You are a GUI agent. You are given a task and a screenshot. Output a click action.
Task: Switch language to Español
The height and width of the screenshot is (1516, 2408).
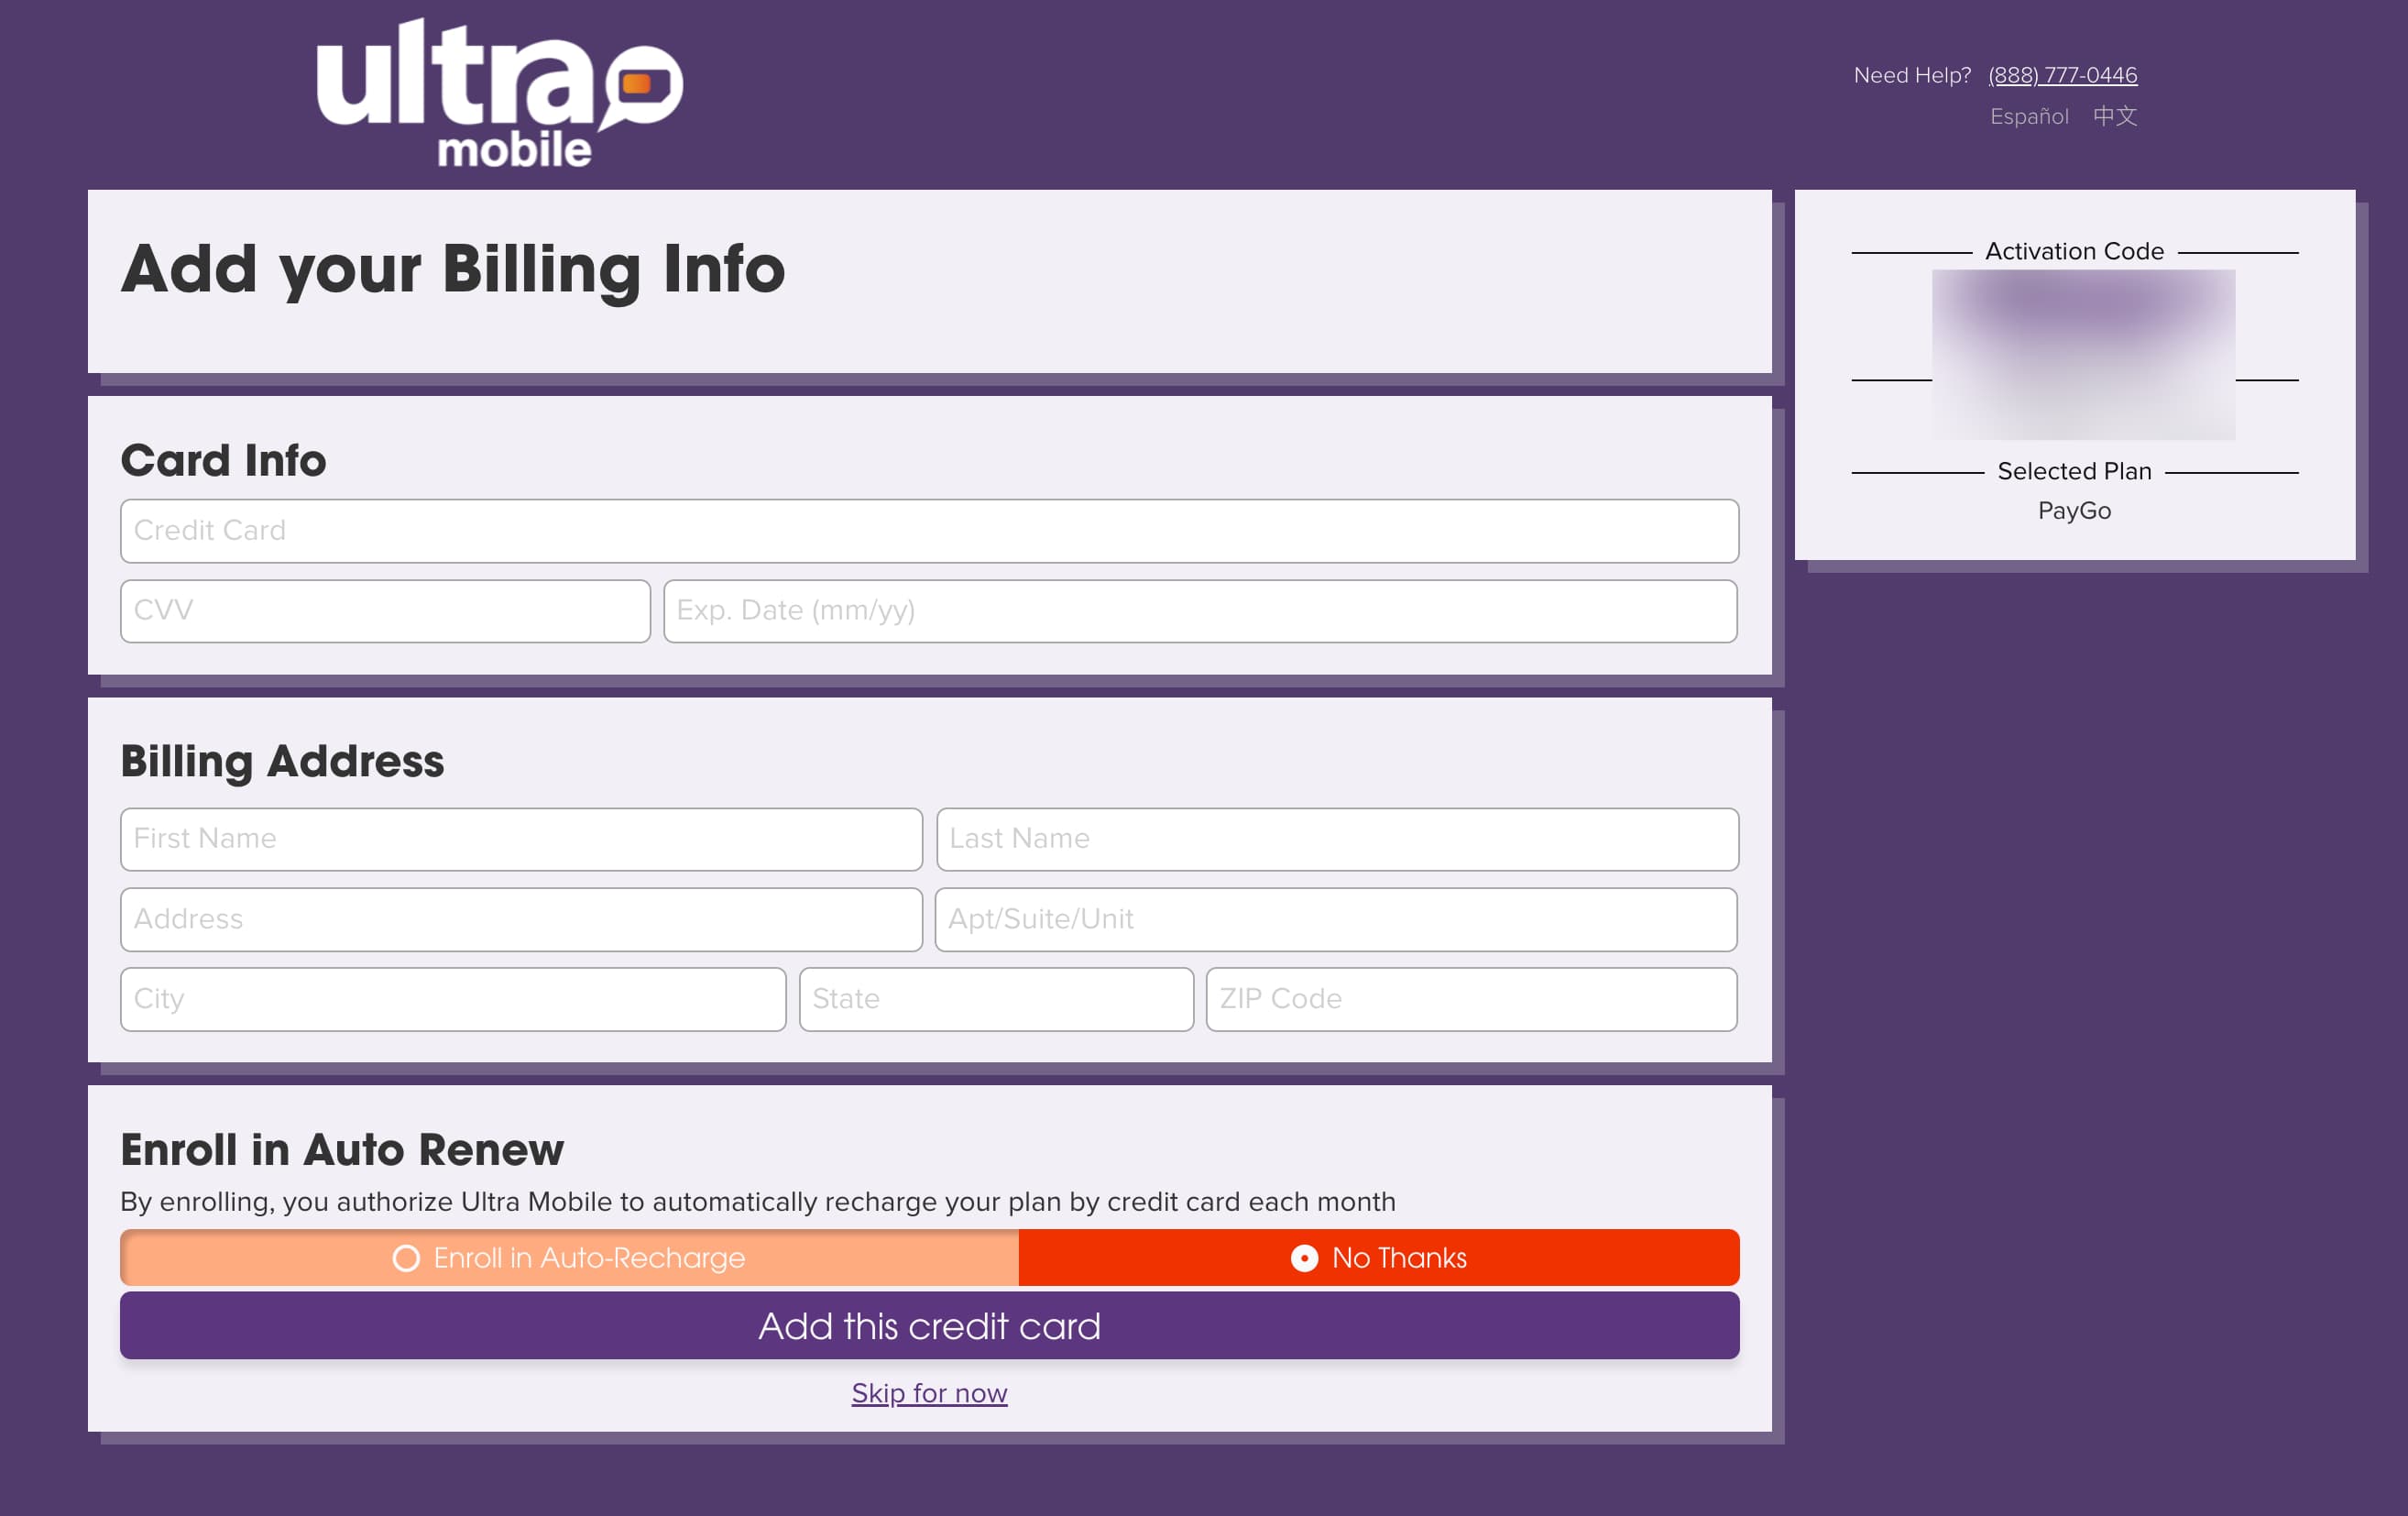tap(2029, 116)
